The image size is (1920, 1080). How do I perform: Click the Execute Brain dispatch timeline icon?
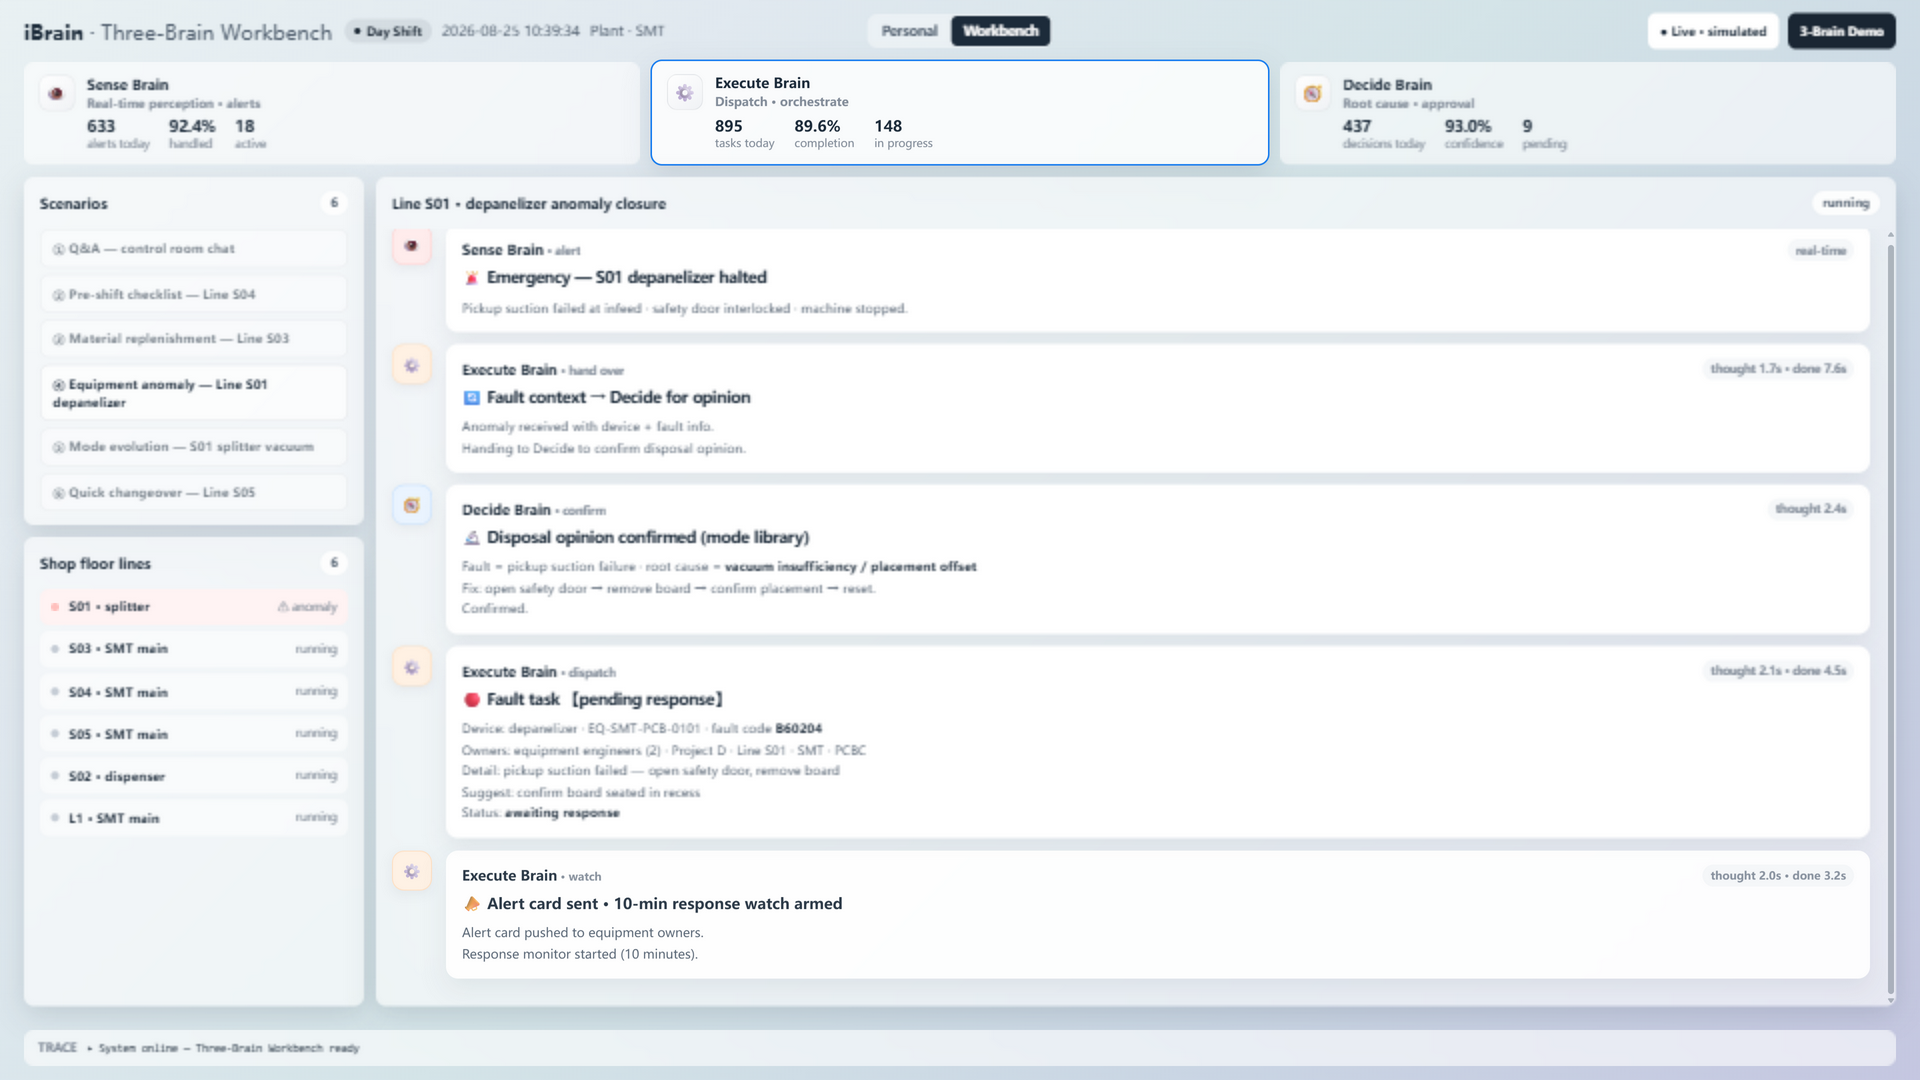(411, 667)
